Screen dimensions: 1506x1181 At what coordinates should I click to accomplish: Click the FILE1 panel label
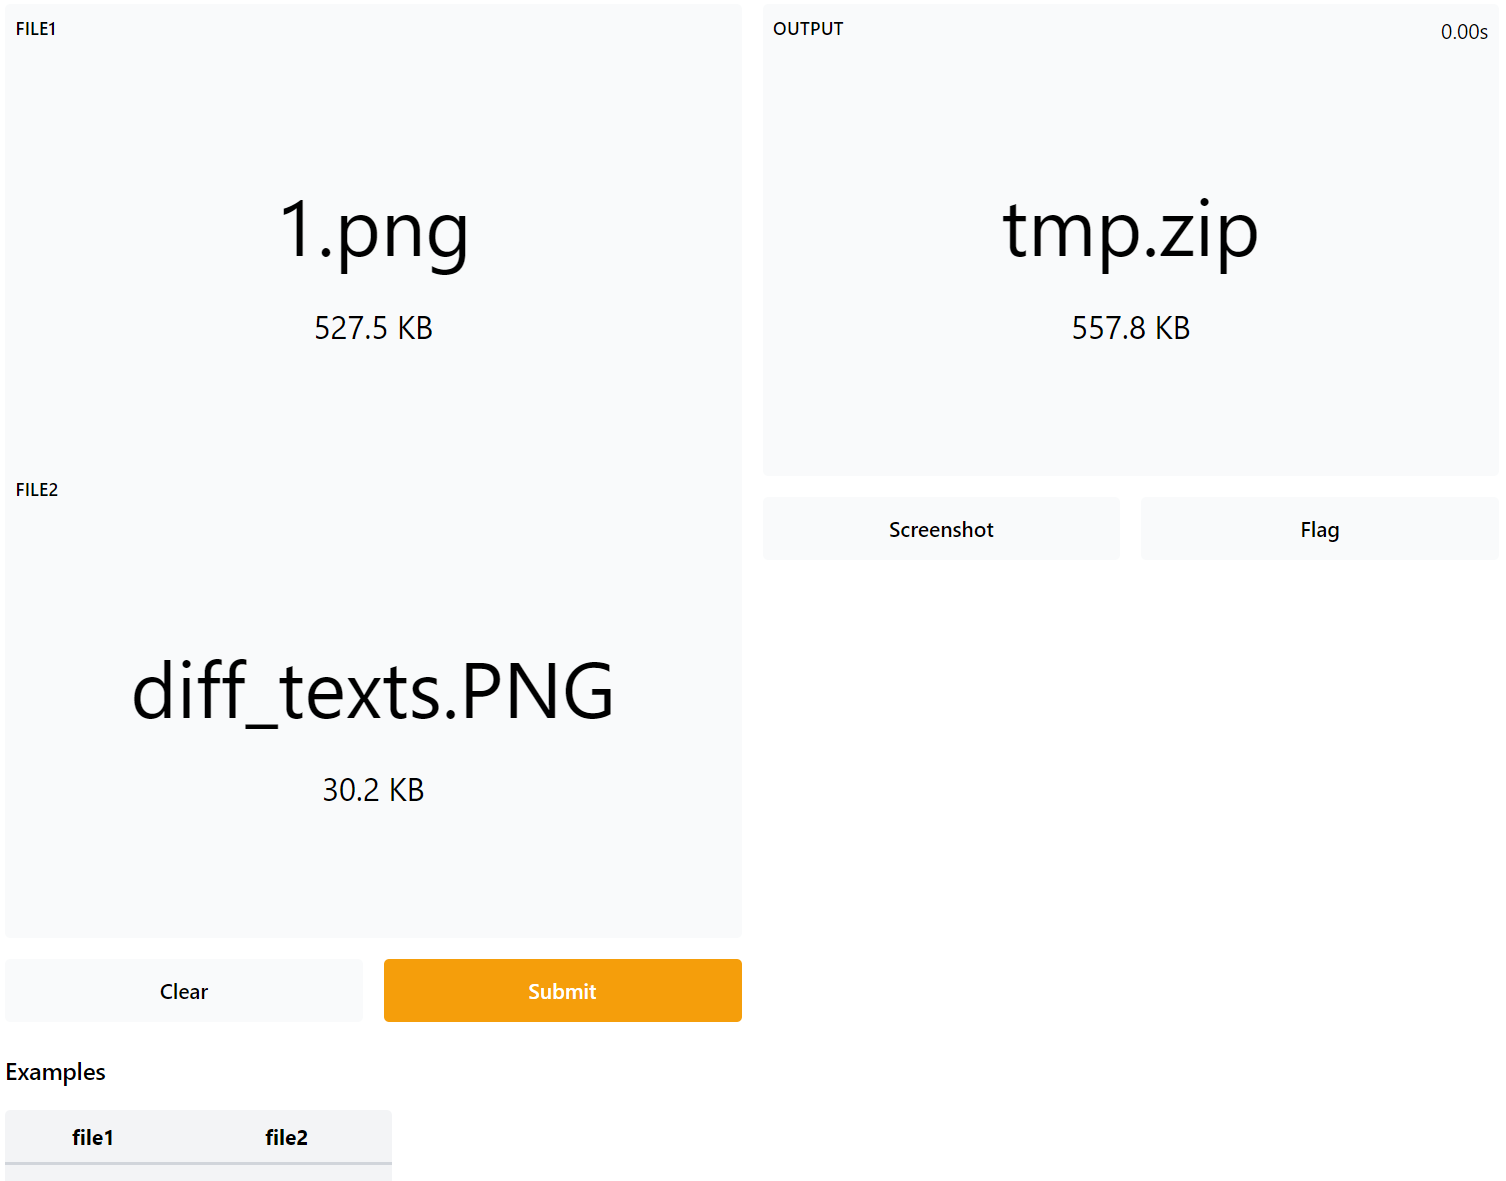[x=36, y=29]
